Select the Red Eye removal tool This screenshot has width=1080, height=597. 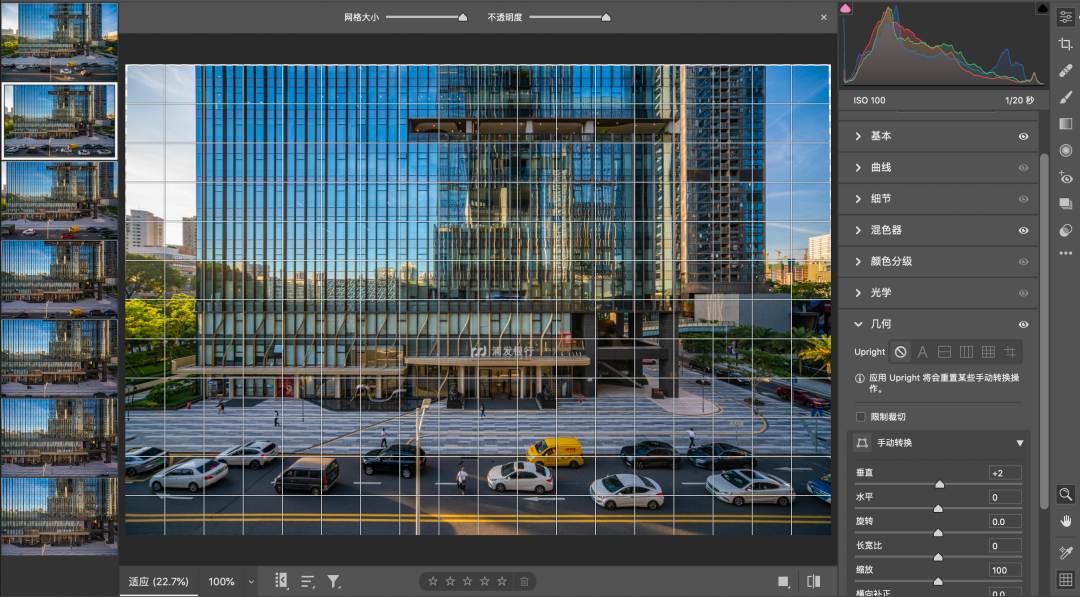(1065, 177)
